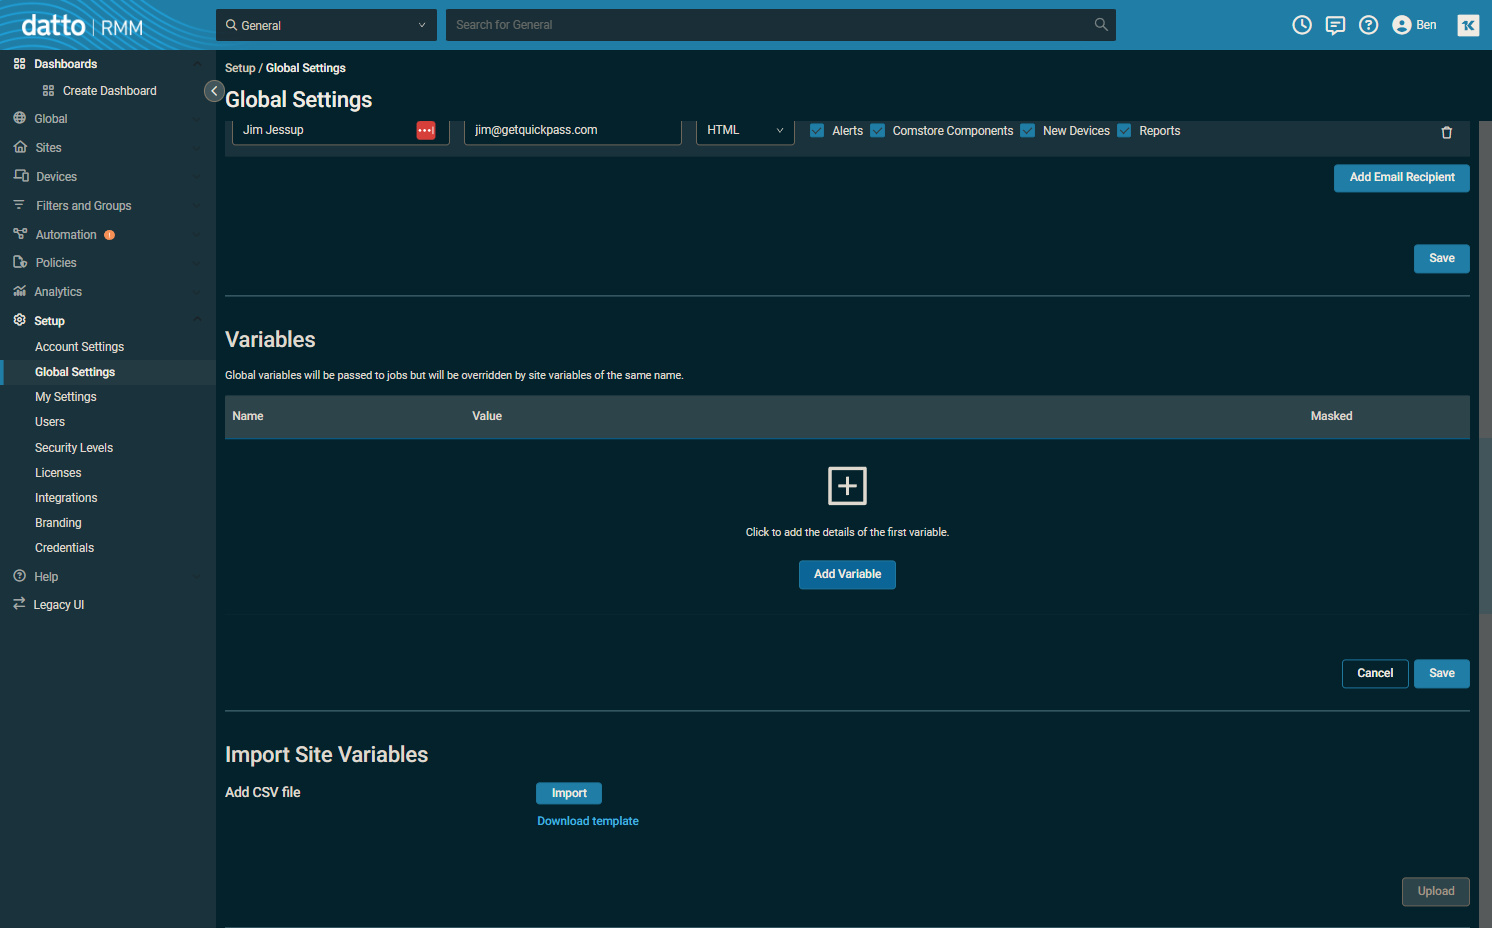Click the plus square add variable icon
1492x928 pixels.
click(x=847, y=486)
